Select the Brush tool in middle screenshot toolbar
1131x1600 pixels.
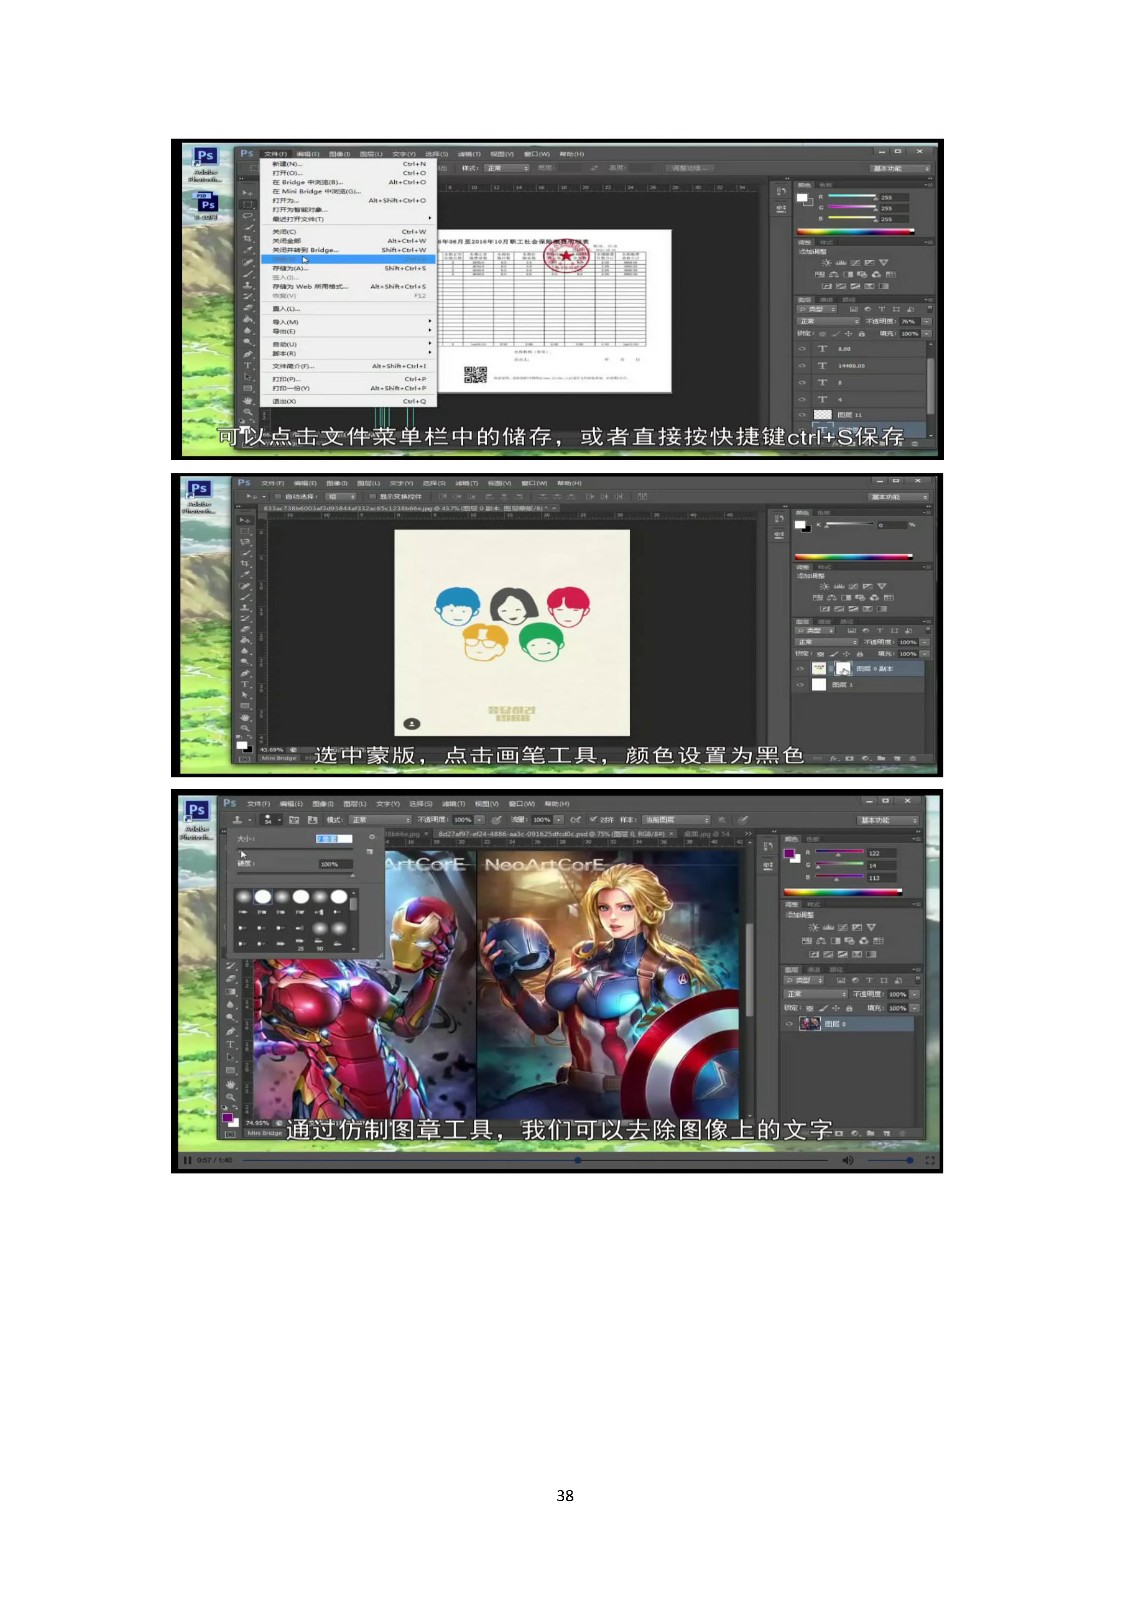245,598
